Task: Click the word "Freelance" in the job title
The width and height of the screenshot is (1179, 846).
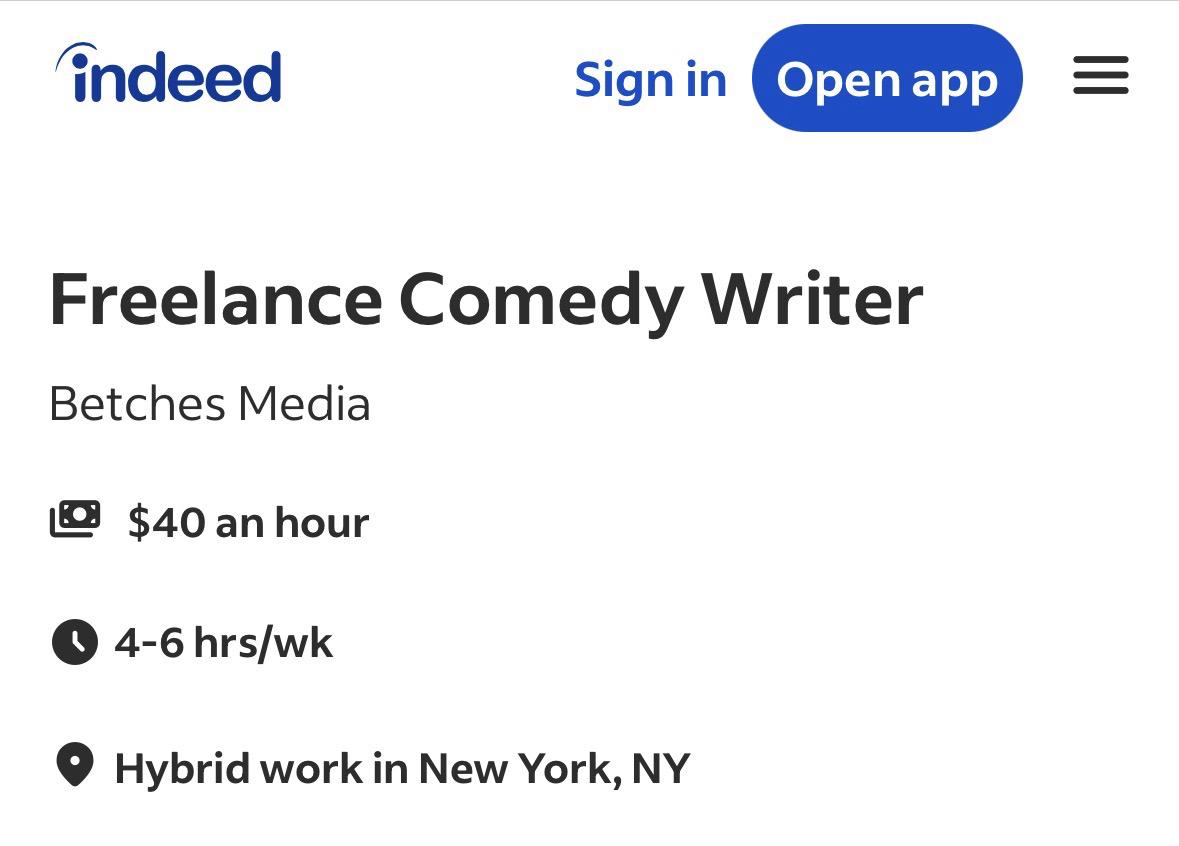Action: (215, 300)
